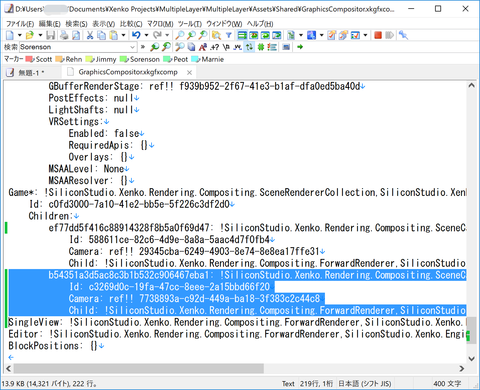Create a new file with toolbar icon
The height and width of the screenshot is (390, 480).
[x=10, y=35]
